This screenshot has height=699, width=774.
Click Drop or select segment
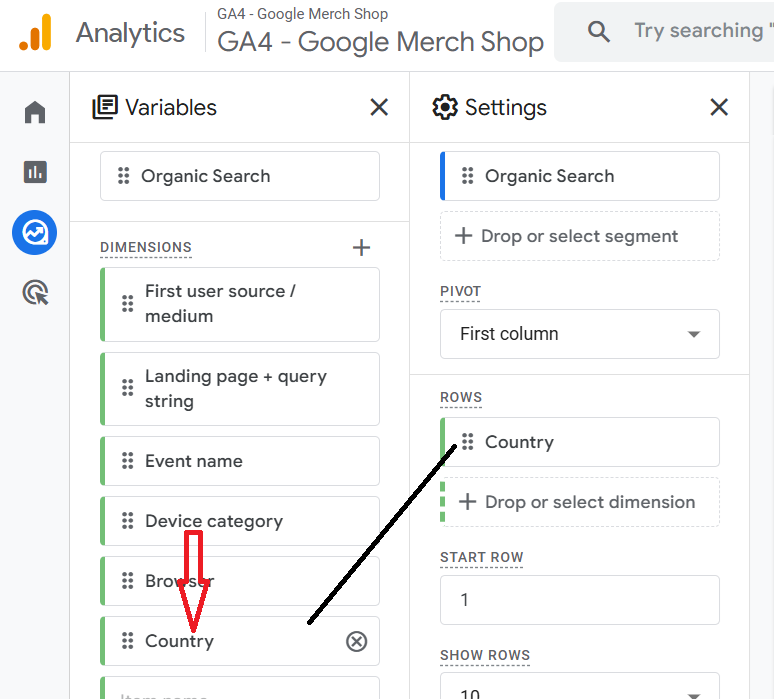pyautogui.click(x=579, y=236)
